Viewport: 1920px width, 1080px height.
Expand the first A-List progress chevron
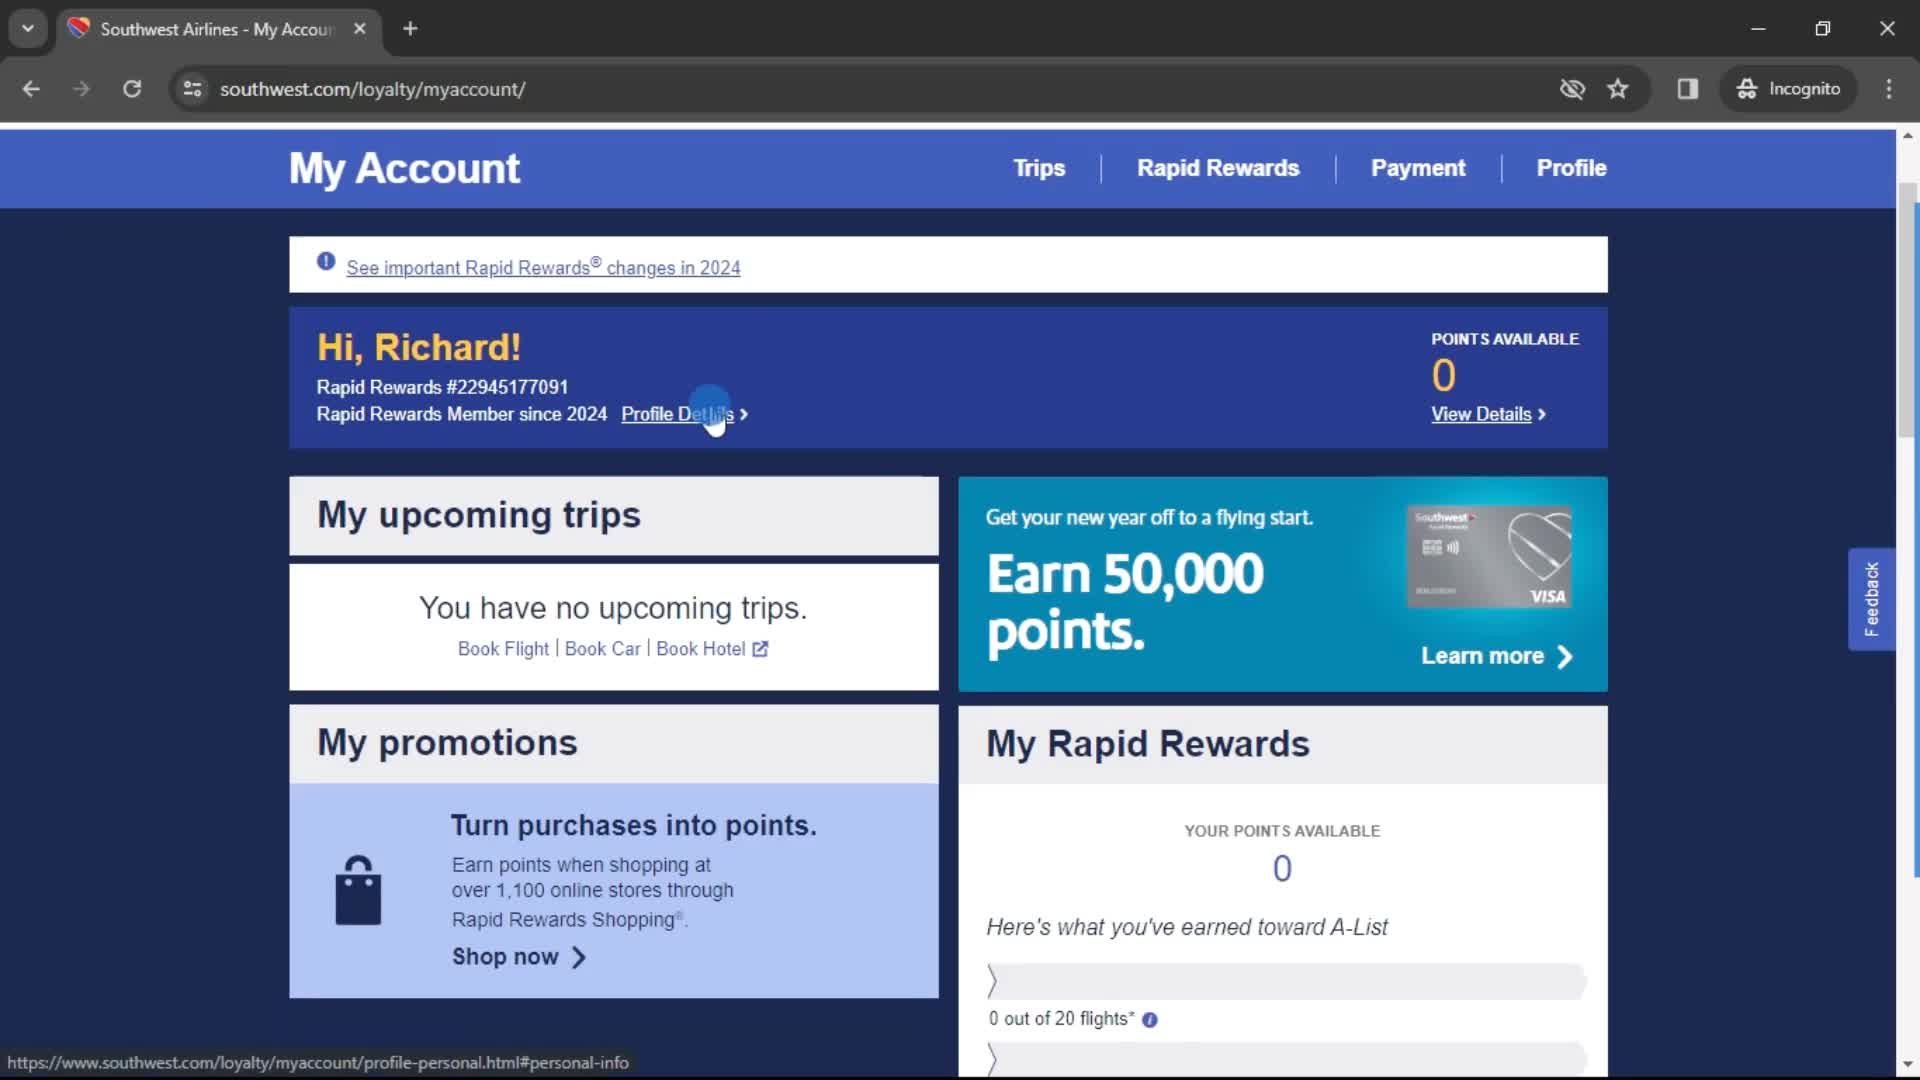click(996, 978)
